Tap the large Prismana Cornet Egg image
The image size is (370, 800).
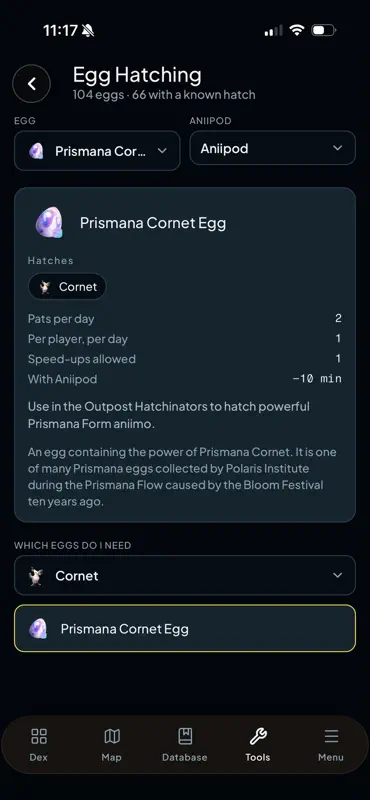50,222
